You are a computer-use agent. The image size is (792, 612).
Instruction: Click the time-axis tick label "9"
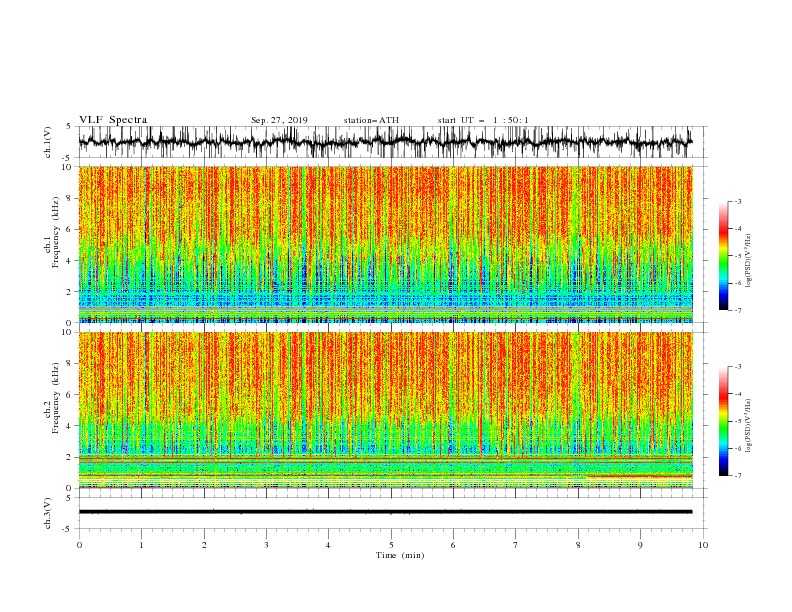640,545
